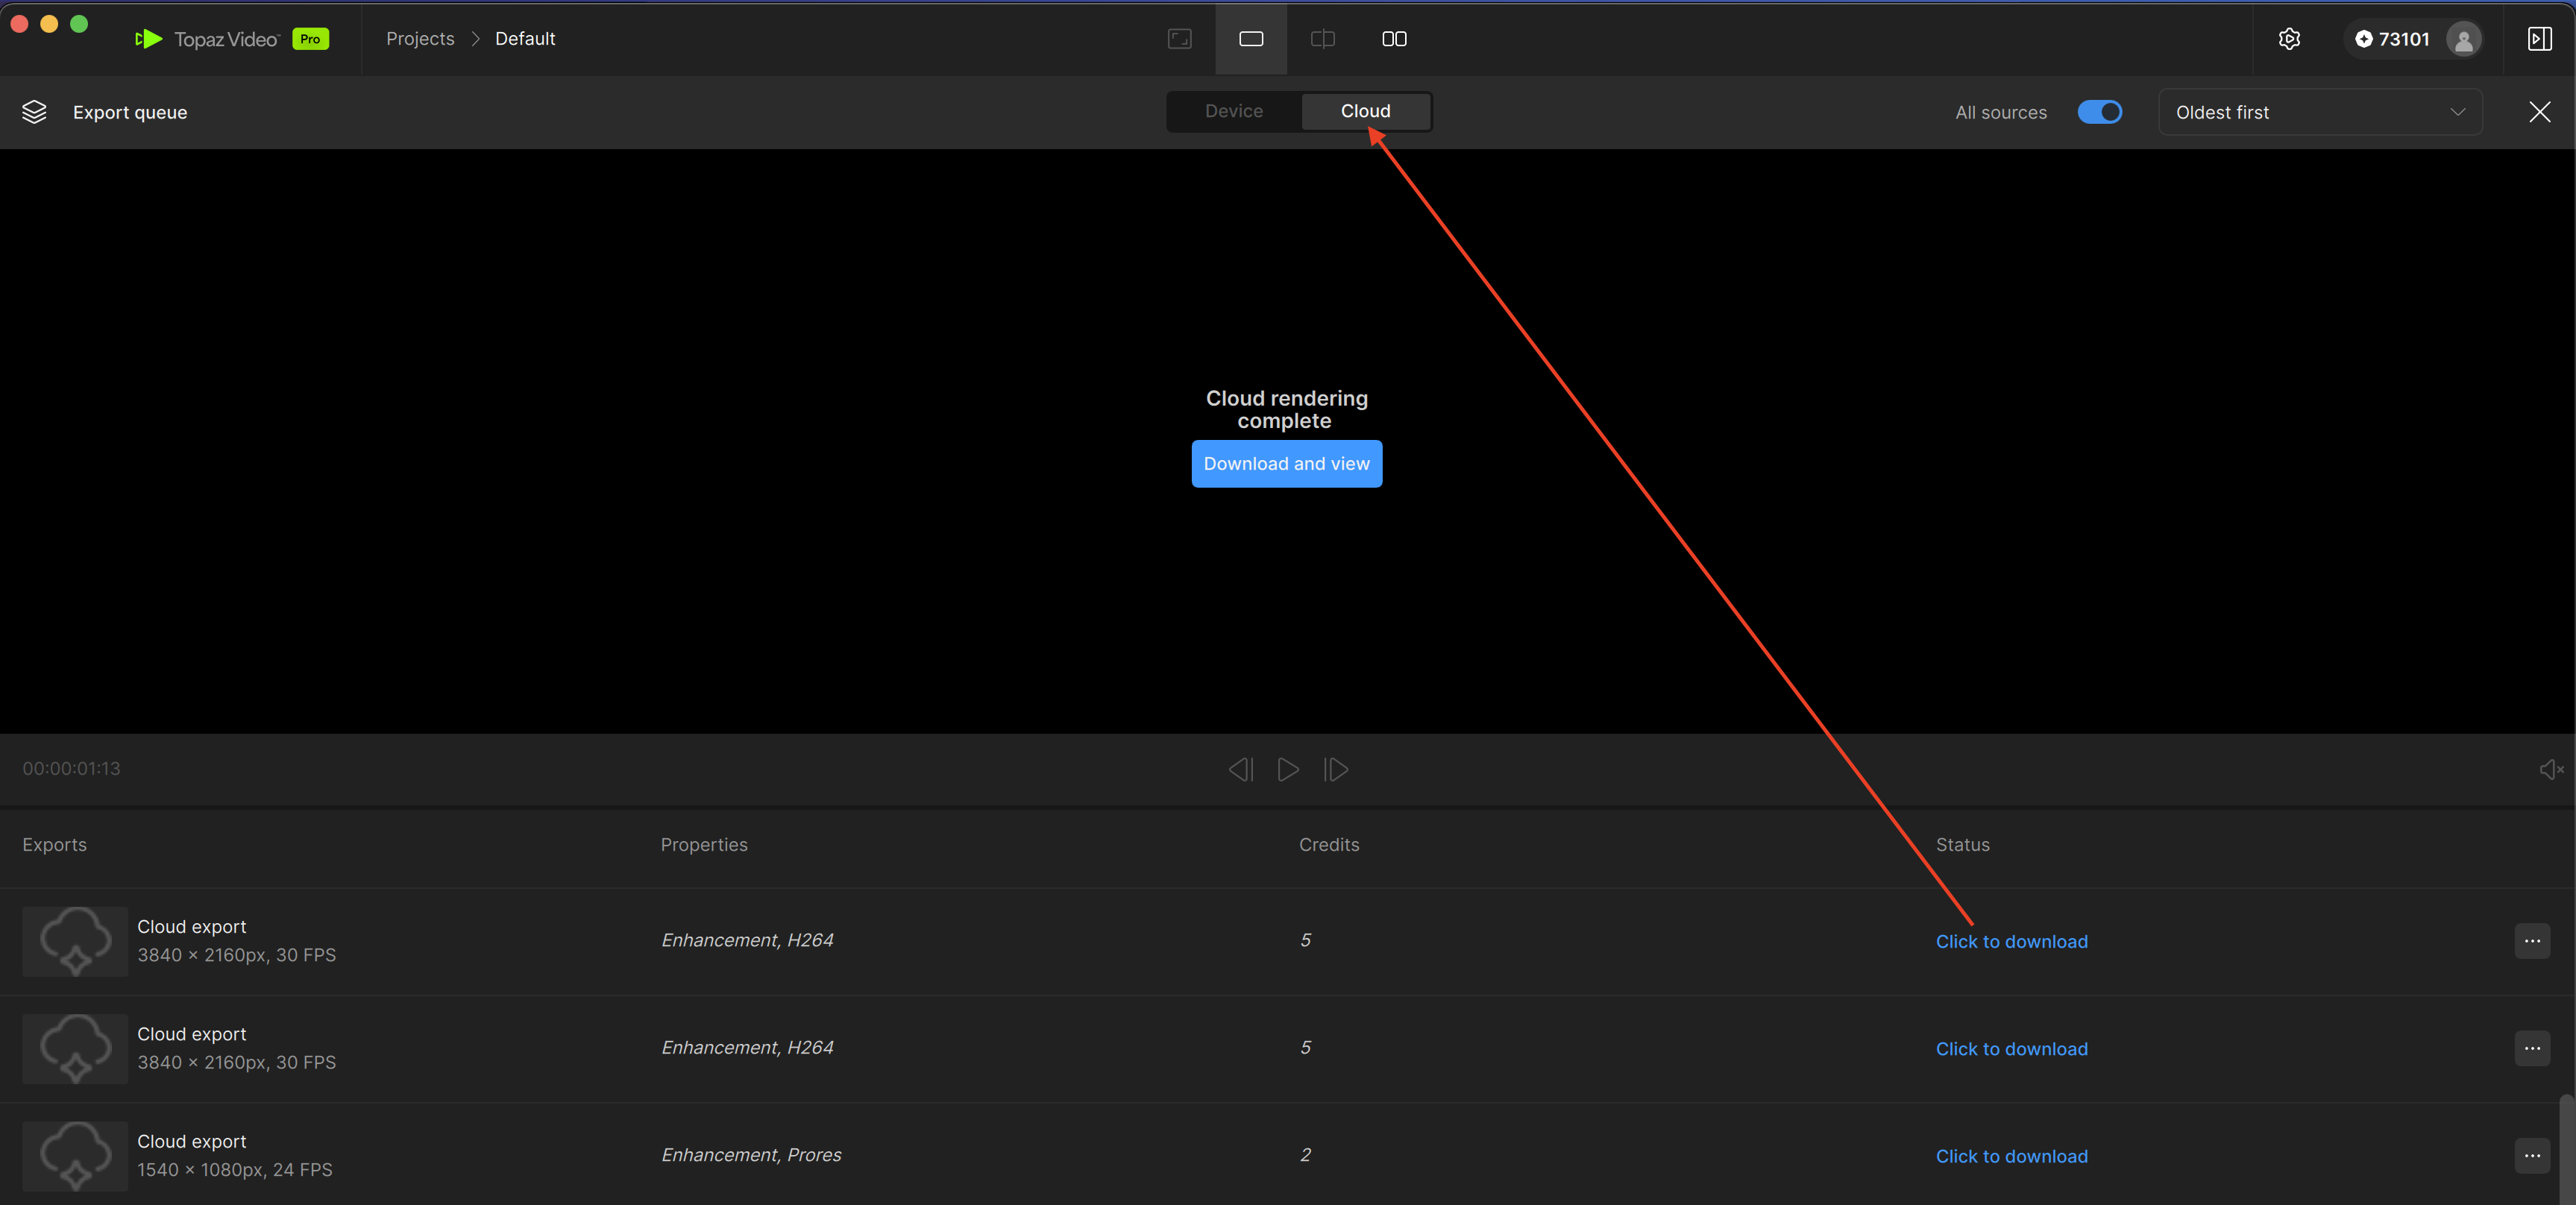Step back one frame
This screenshot has height=1205, width=2576.
coord(1240,769)
